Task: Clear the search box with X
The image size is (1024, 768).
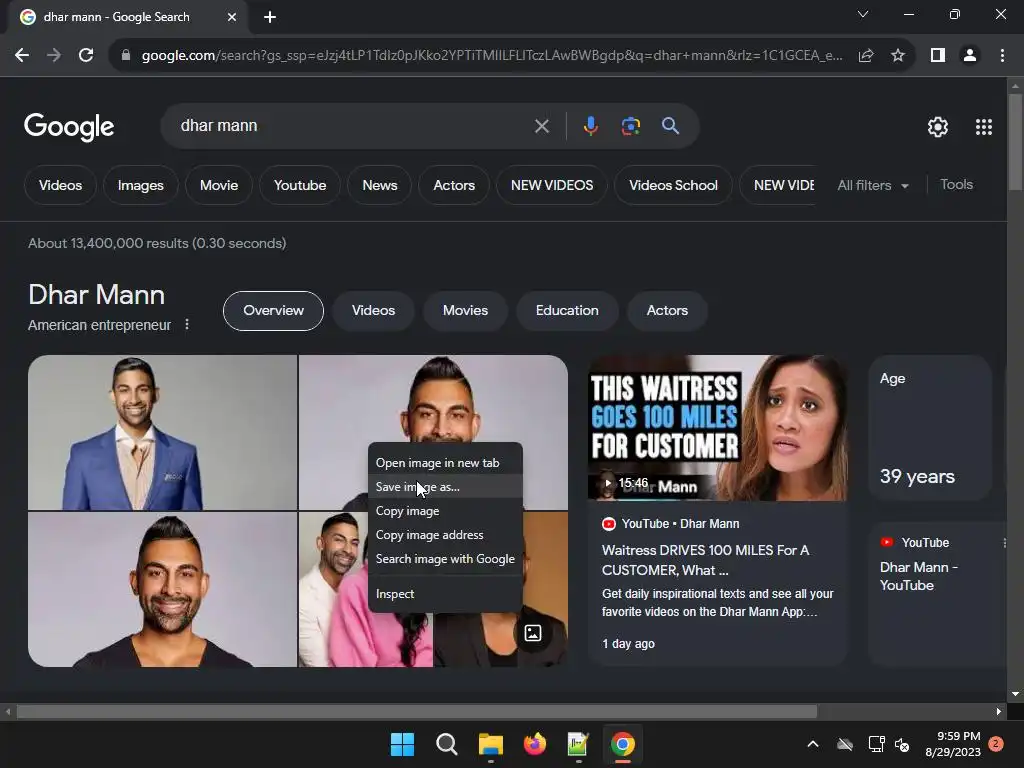Action: tap(541, 126)
